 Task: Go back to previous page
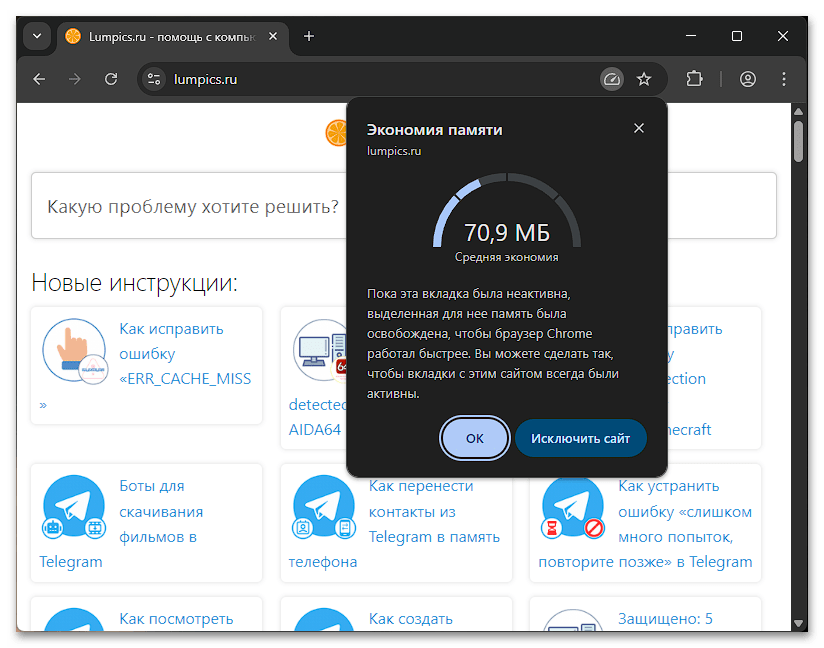tap(39, 79)
